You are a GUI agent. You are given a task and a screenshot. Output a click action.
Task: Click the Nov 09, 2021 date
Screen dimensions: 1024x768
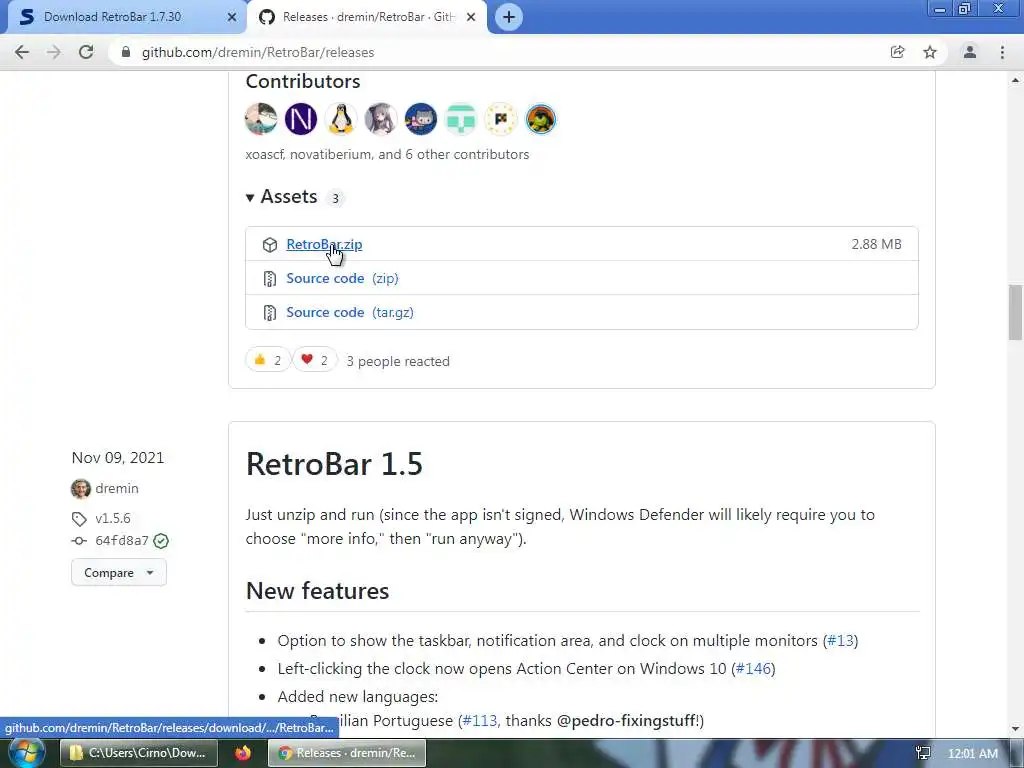[118, 458]
